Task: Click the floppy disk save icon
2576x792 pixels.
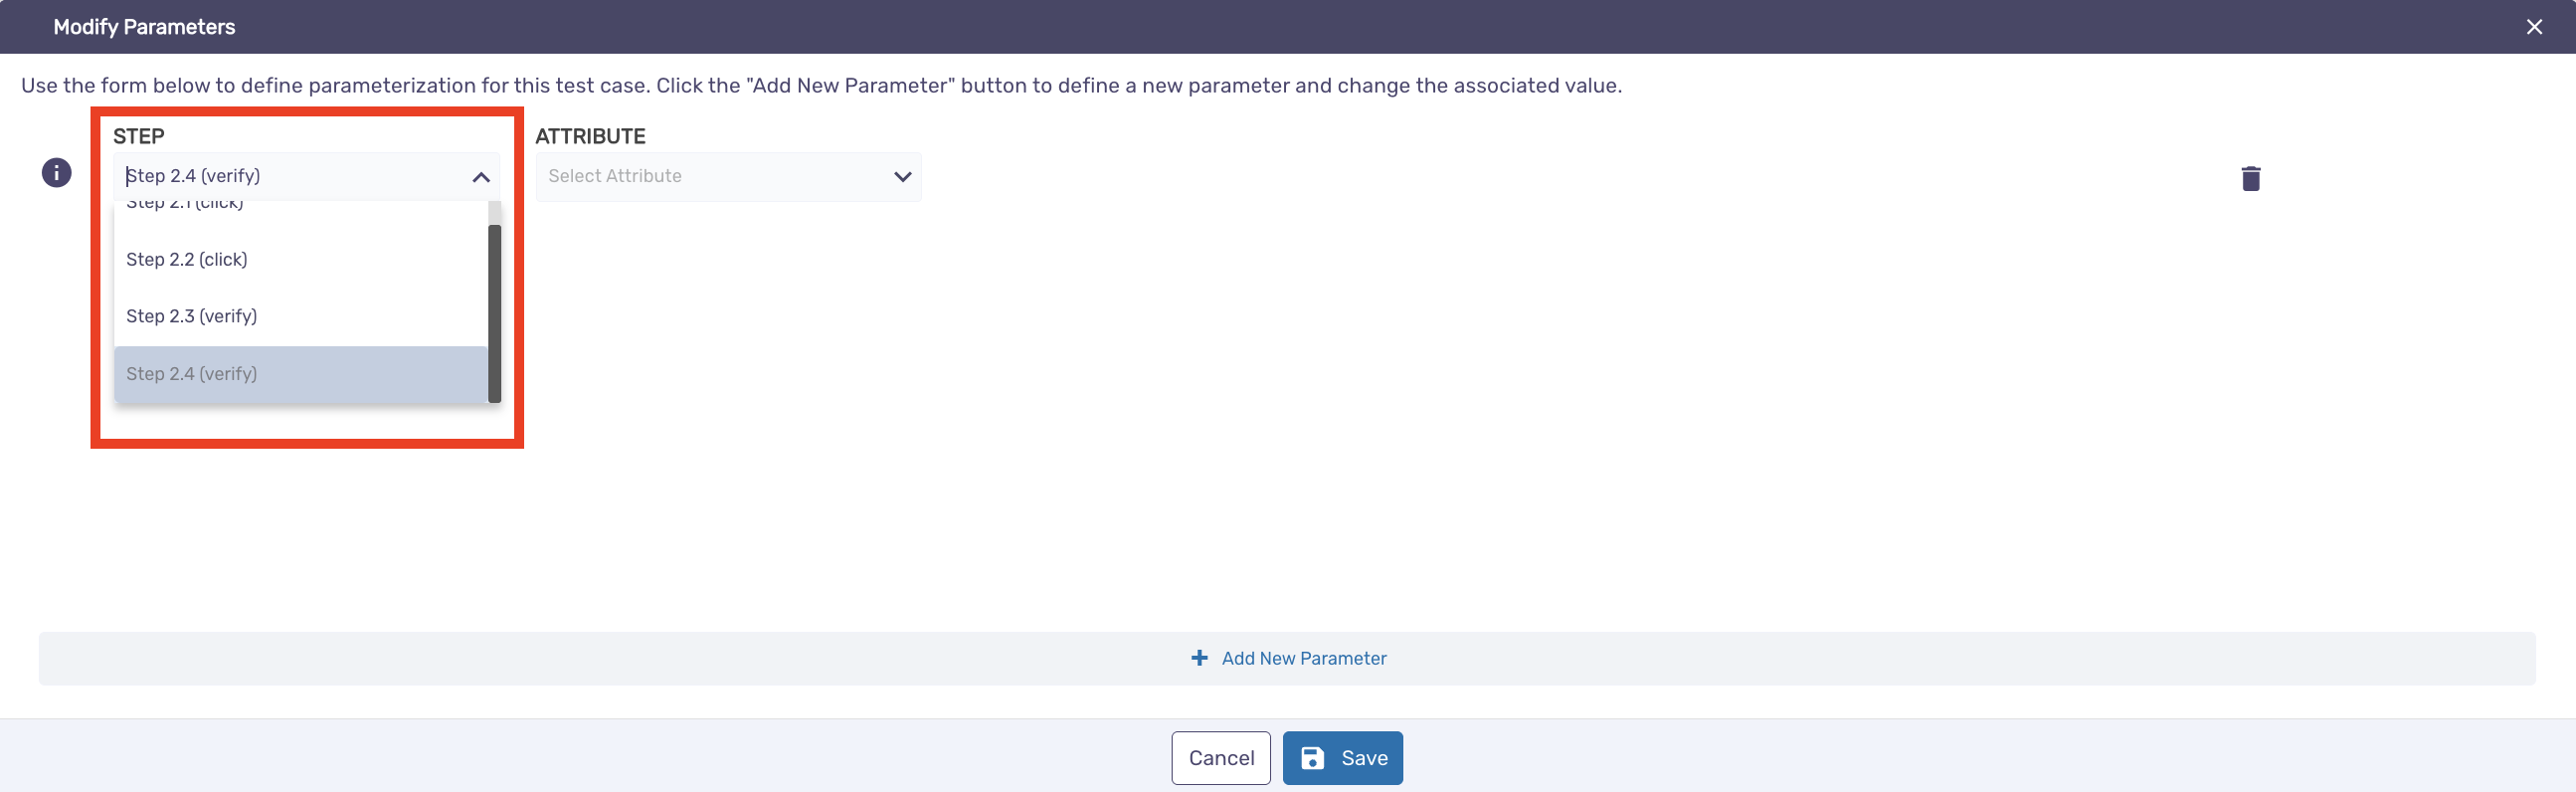Action: [1312, 758]
